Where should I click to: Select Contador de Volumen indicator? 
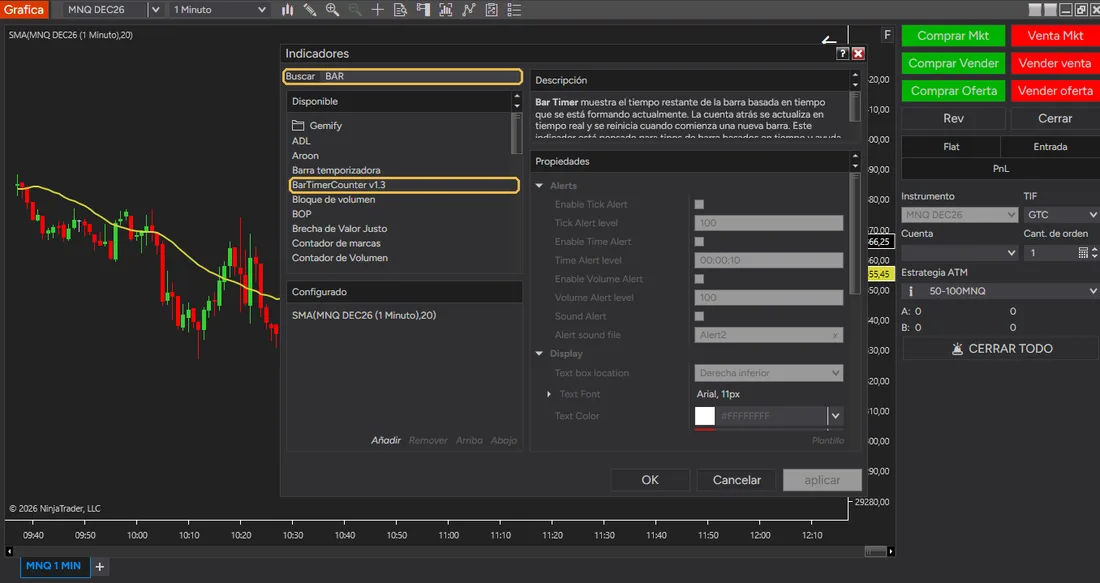click(x=340, y=258)
